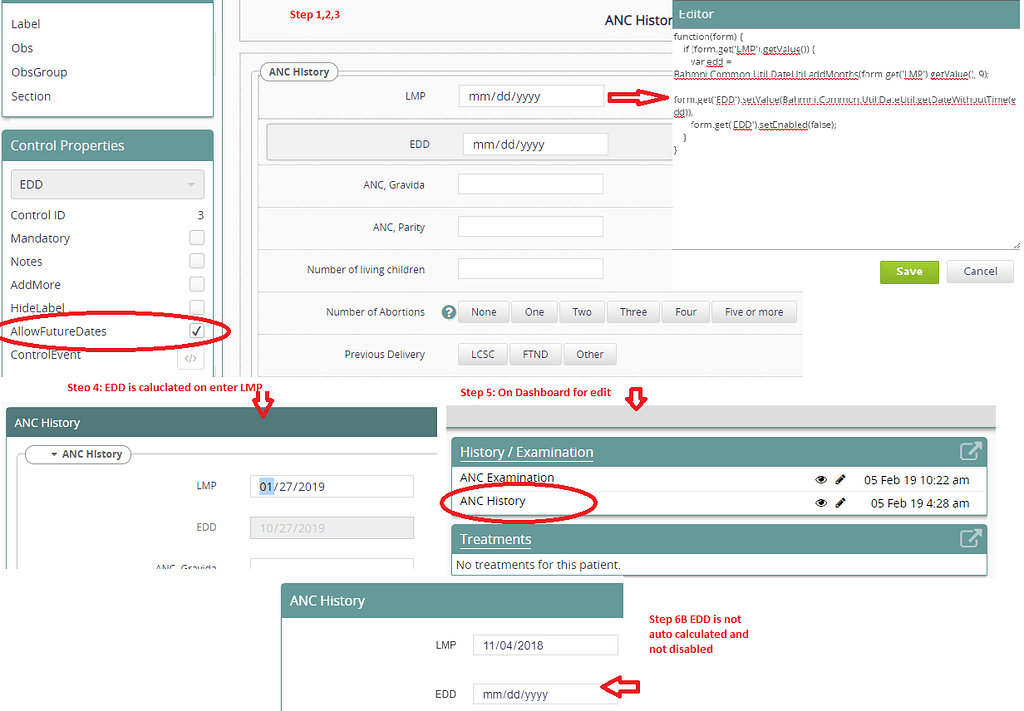Select the Obs control type
This screenshot has width=1024, height=711.
pos(24,47)
